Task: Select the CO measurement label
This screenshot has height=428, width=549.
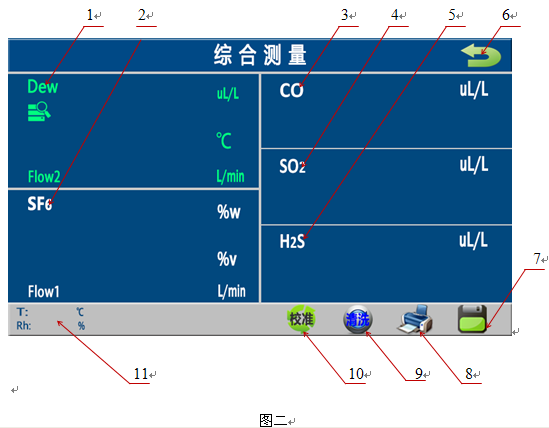Action: pyautogui.click(x=291, y=91)
